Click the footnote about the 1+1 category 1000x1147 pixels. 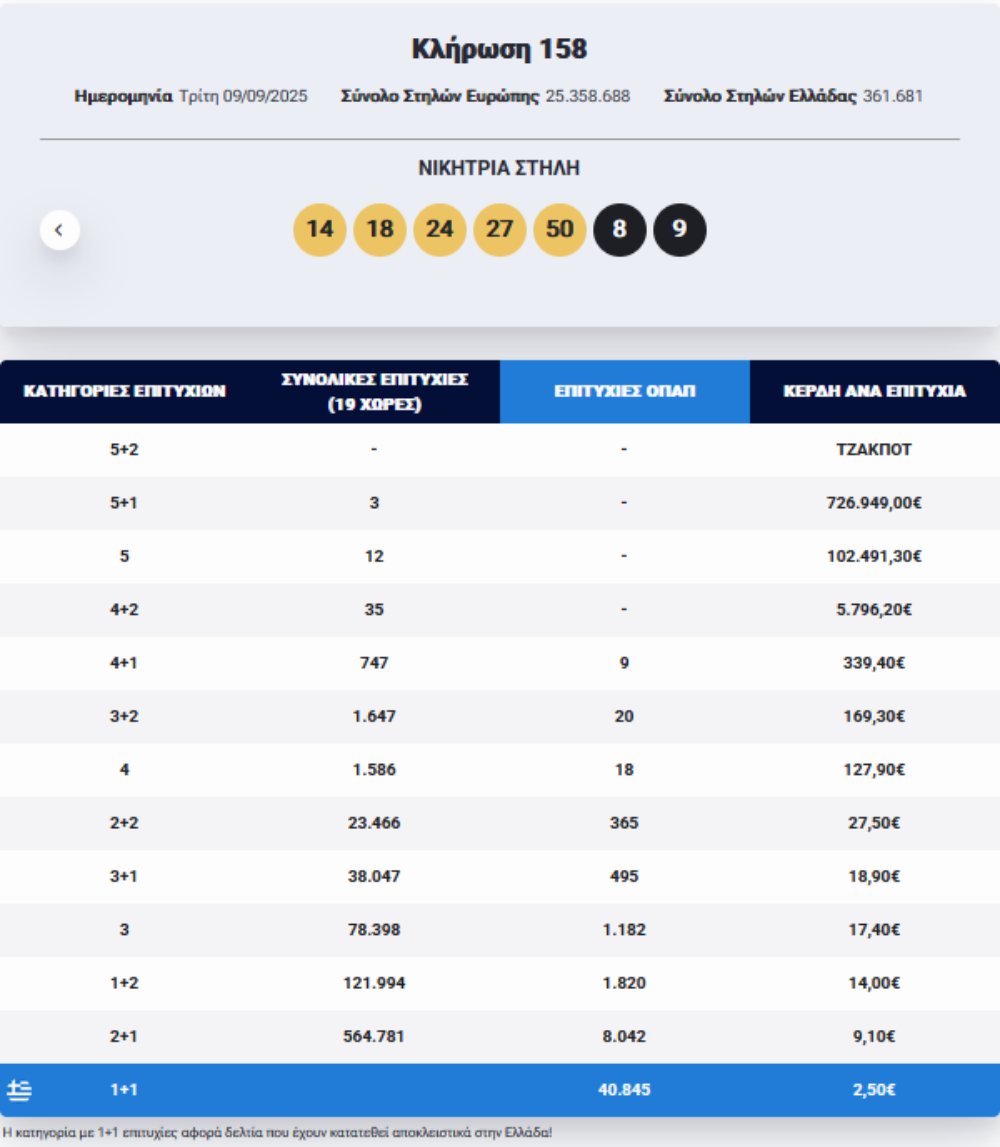[x=277, y=1133]
